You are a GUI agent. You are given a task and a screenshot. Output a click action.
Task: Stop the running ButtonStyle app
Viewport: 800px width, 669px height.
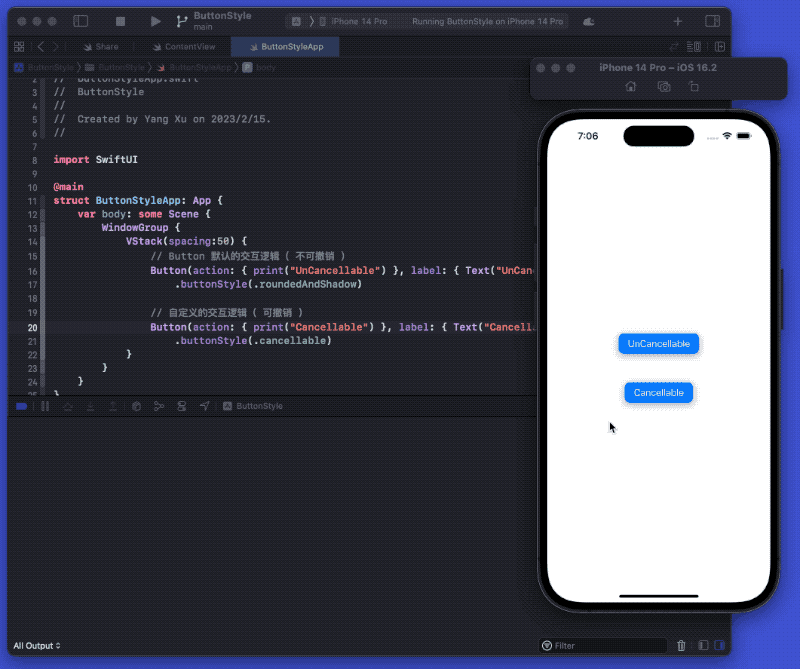click(120, 21)
